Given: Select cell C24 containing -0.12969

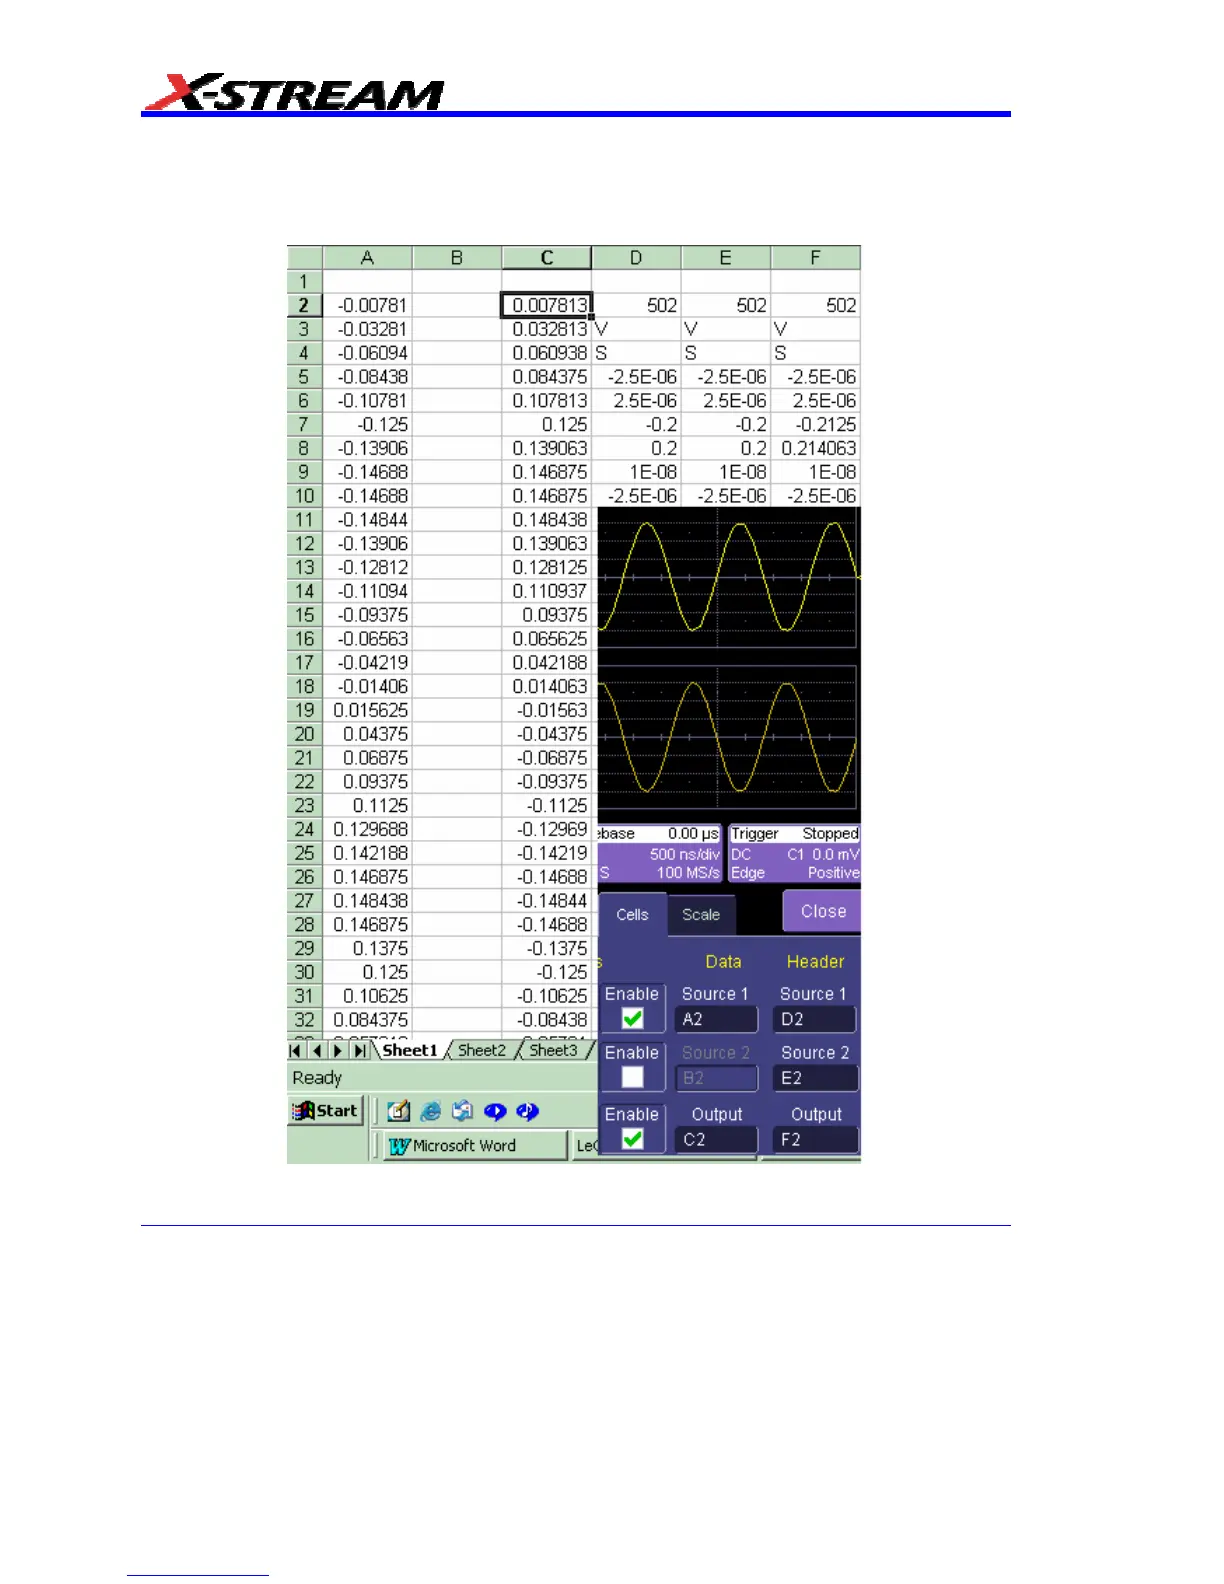Looking at the screenshot, I should pos(547,829).
